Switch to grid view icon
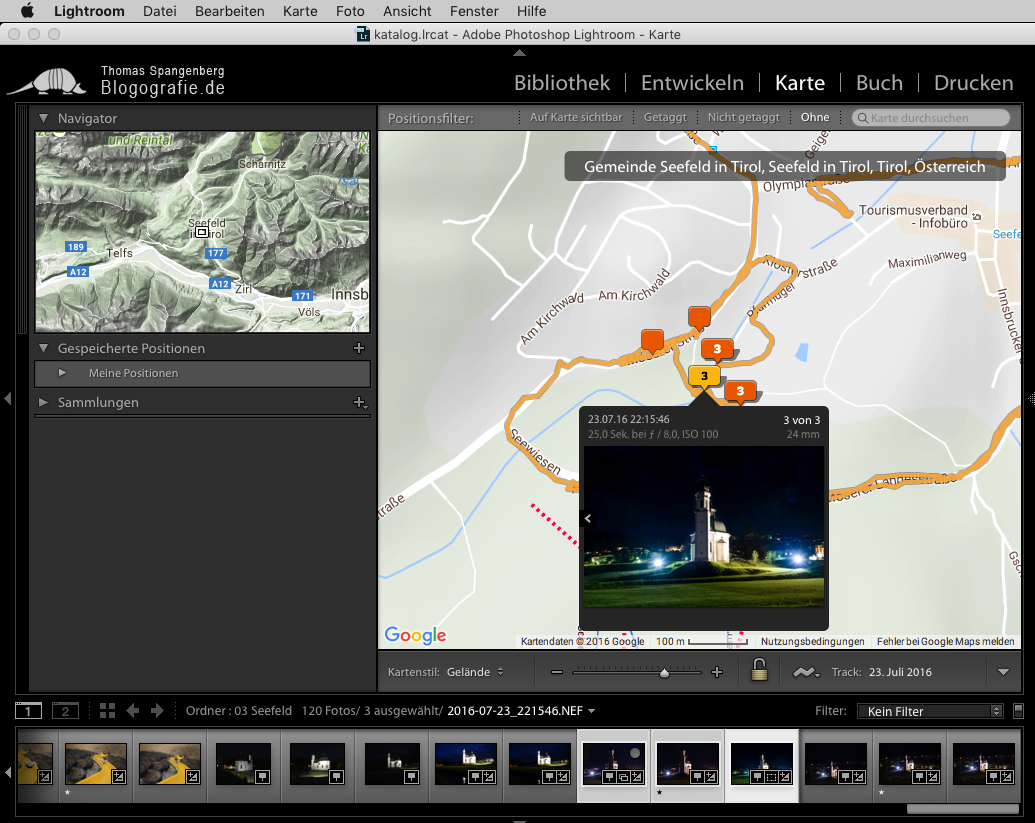The height and width of the screenshot is (823, 1035). pos(108,710)
